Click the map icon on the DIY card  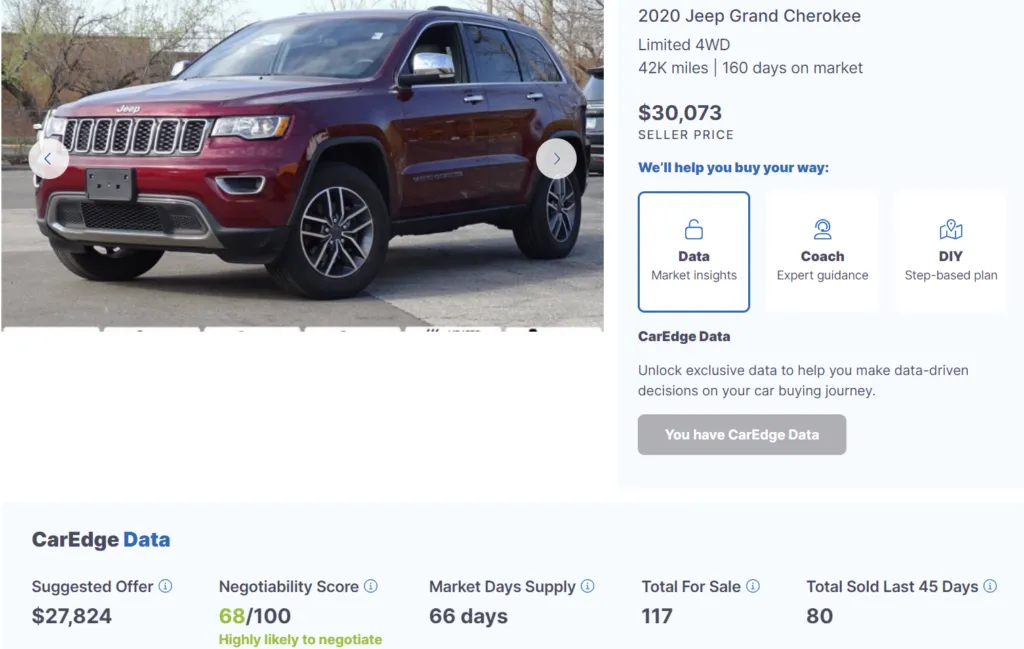coord(950,229)
